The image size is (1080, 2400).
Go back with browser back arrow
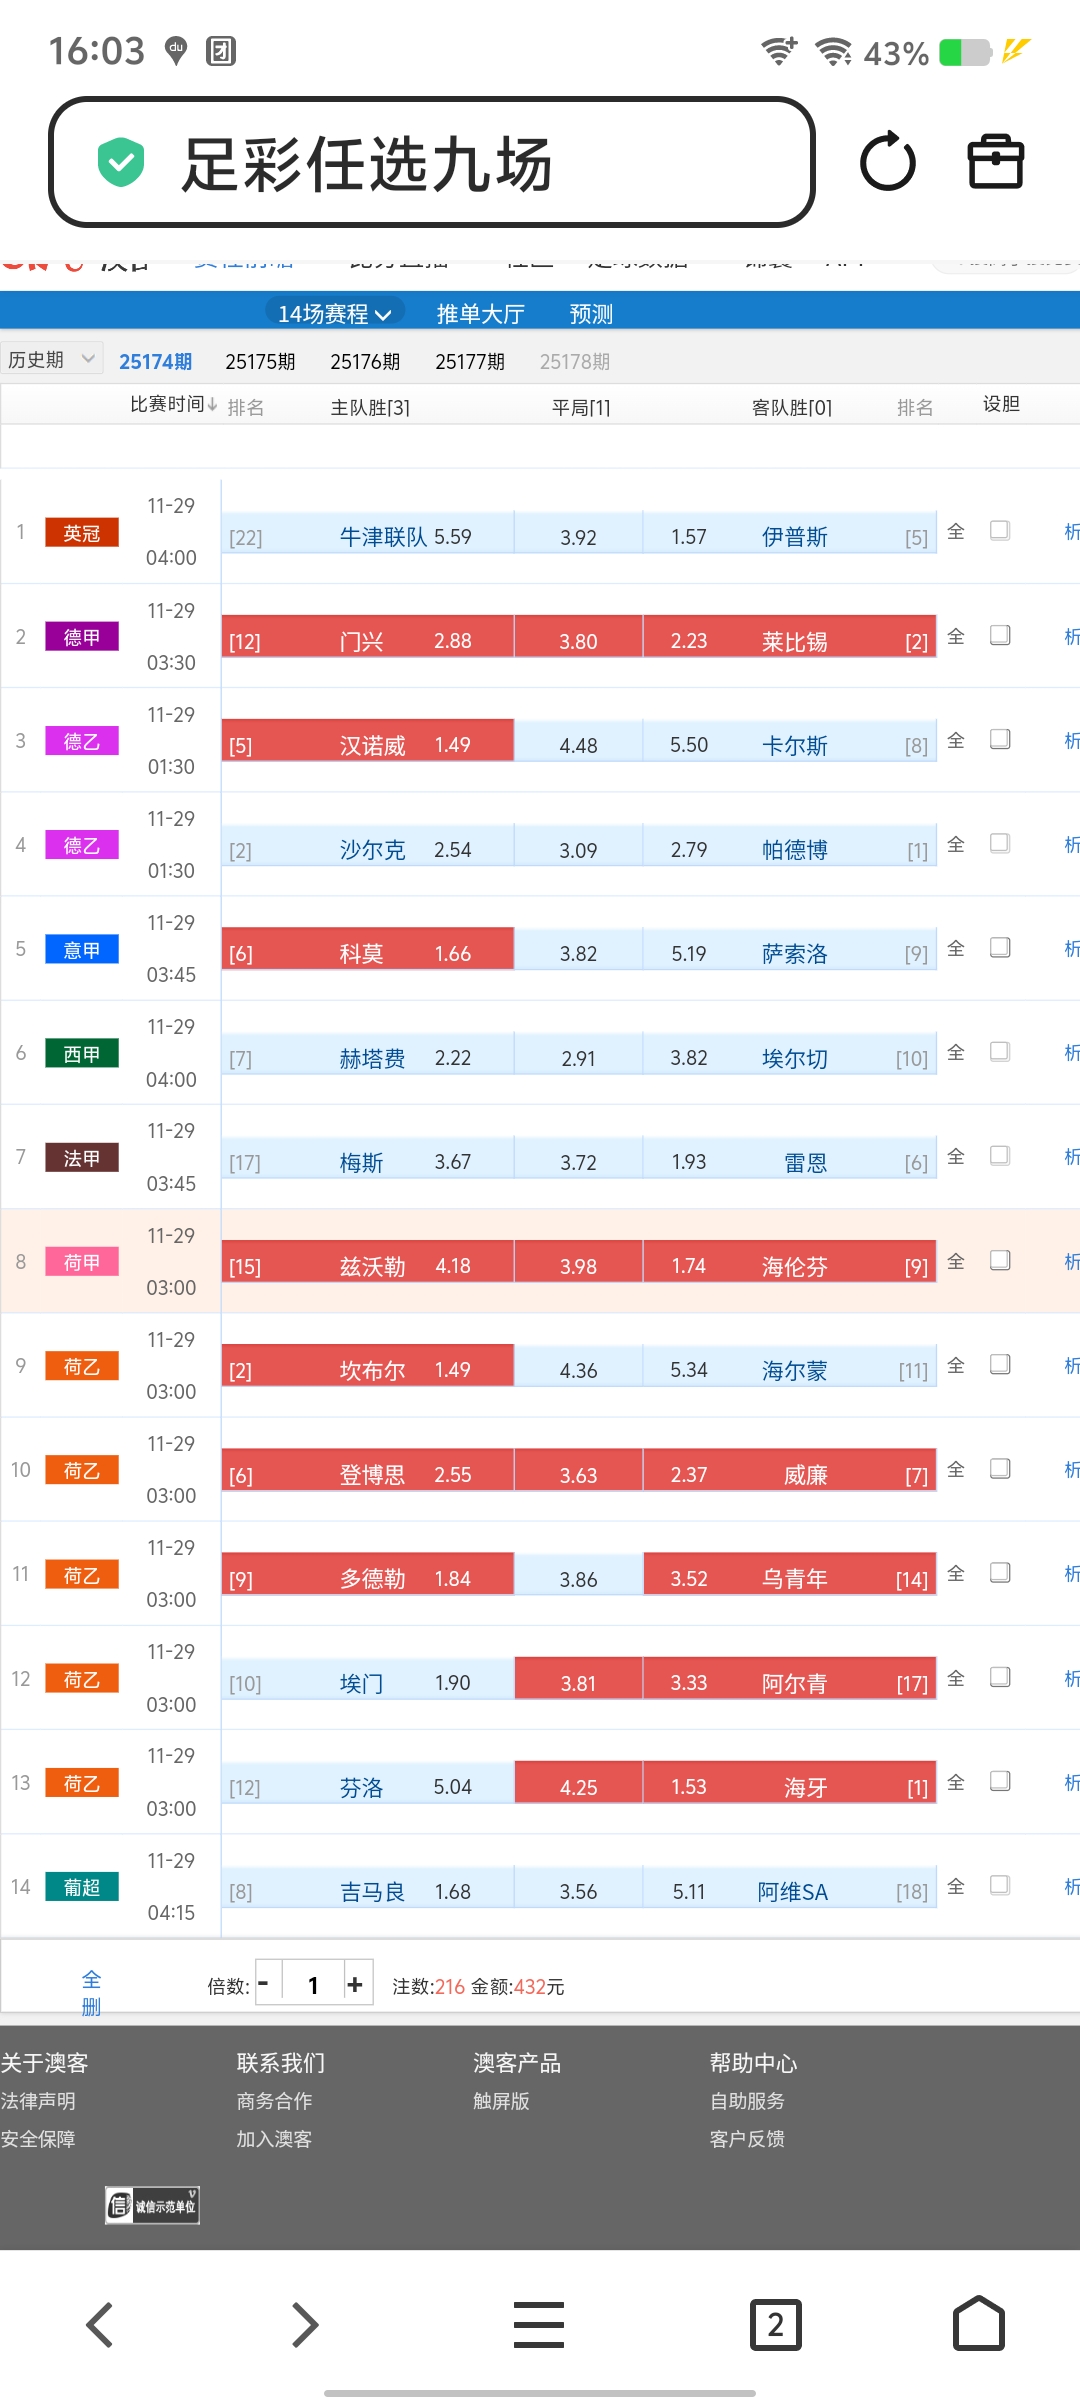100,2324
